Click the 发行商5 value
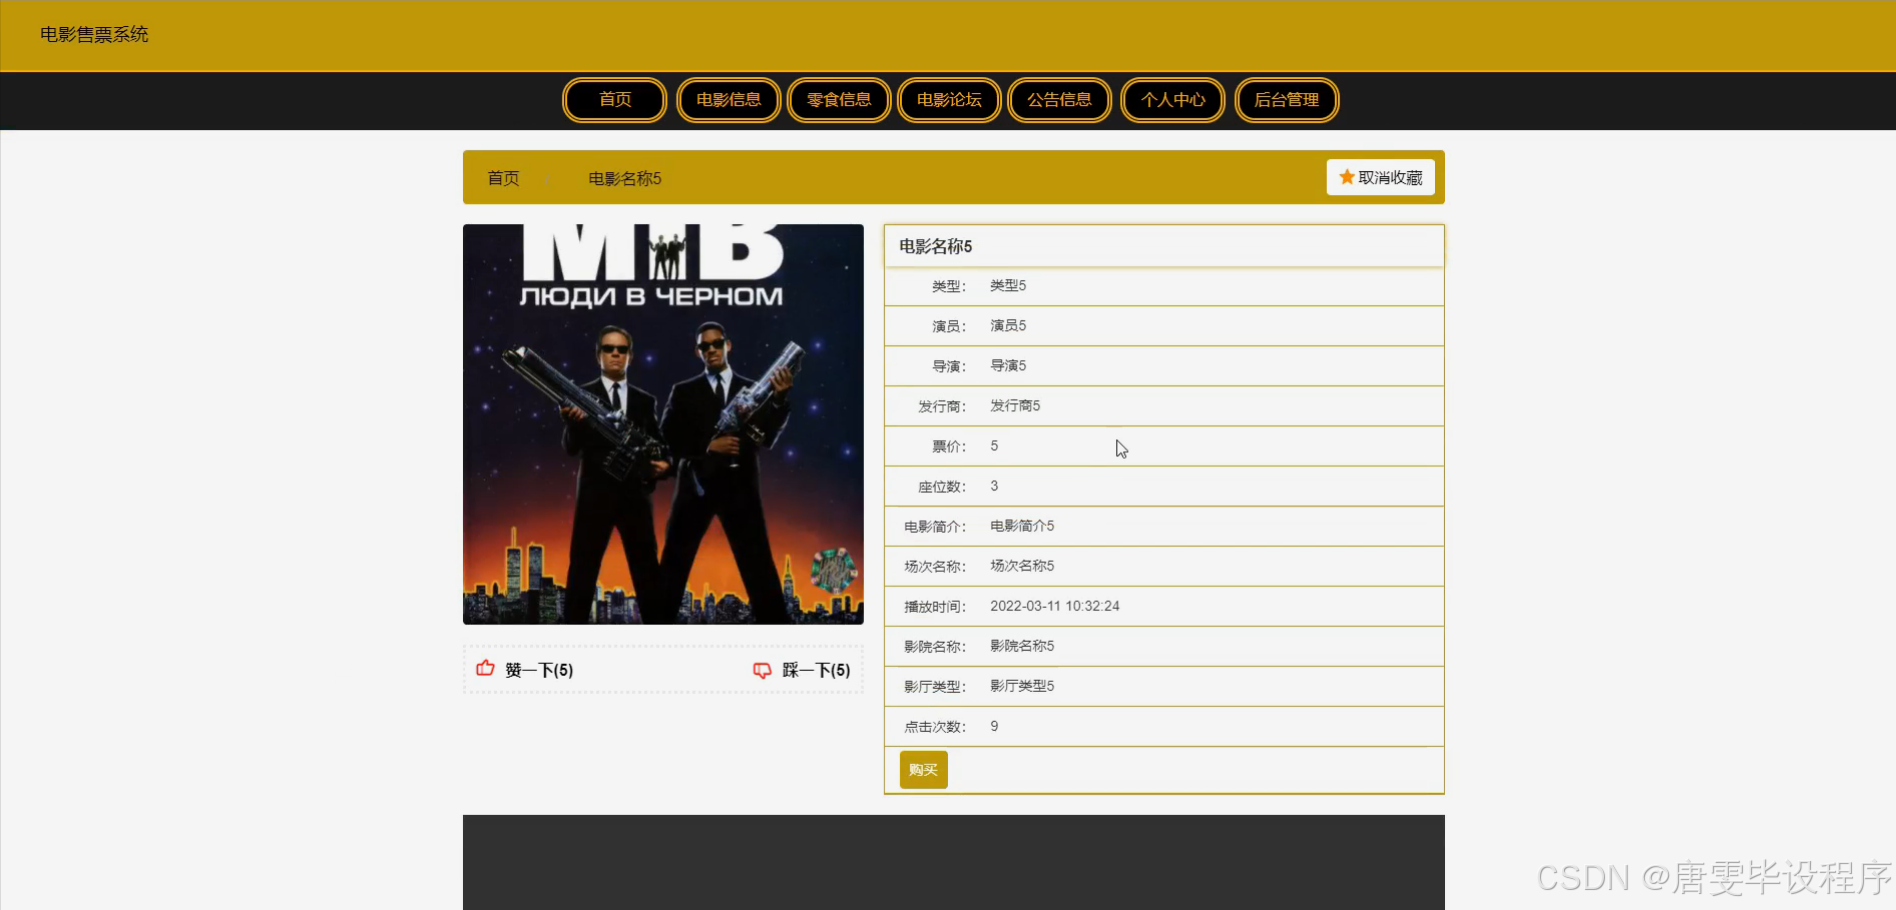1896x910 pixels. point(1015,405)
